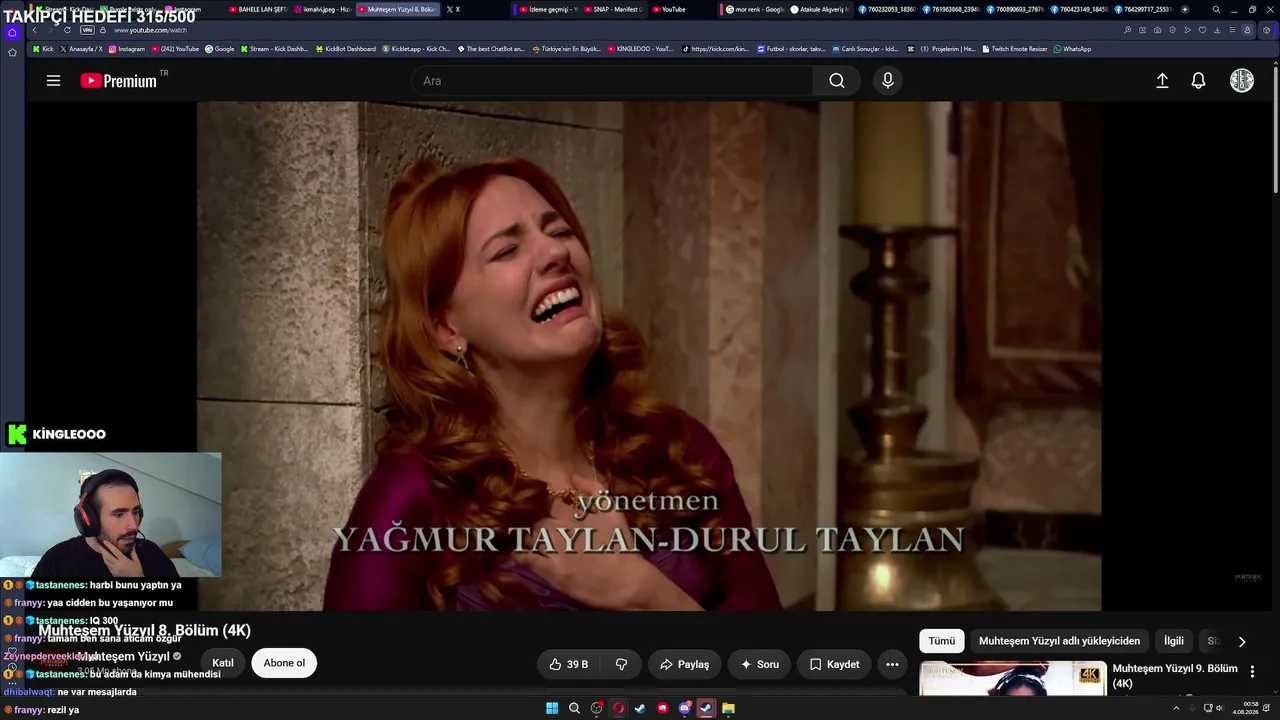Open the Kick bookmark
This screenshot has height=720, width=1280.
coord(43,49)
